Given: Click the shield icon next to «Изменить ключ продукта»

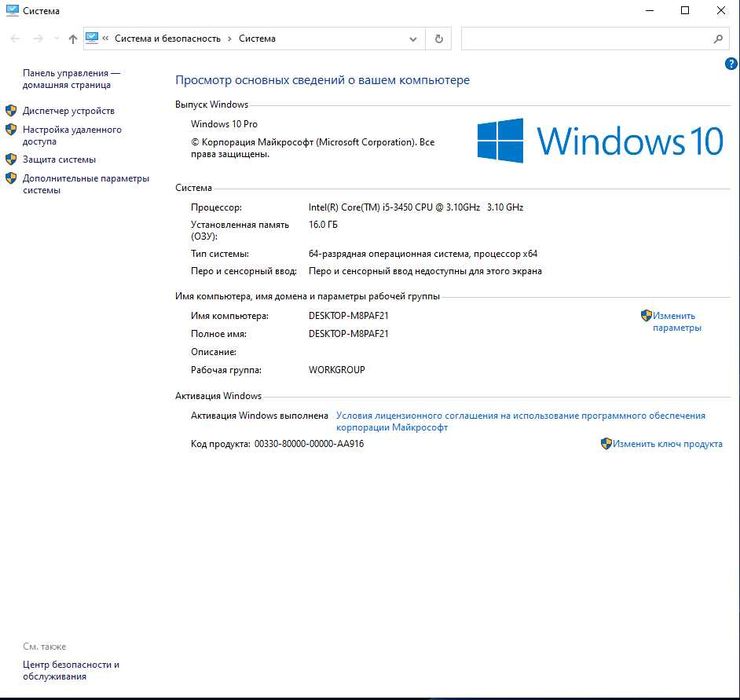Looking at the screenshot, I should click(x=606, y=444).
